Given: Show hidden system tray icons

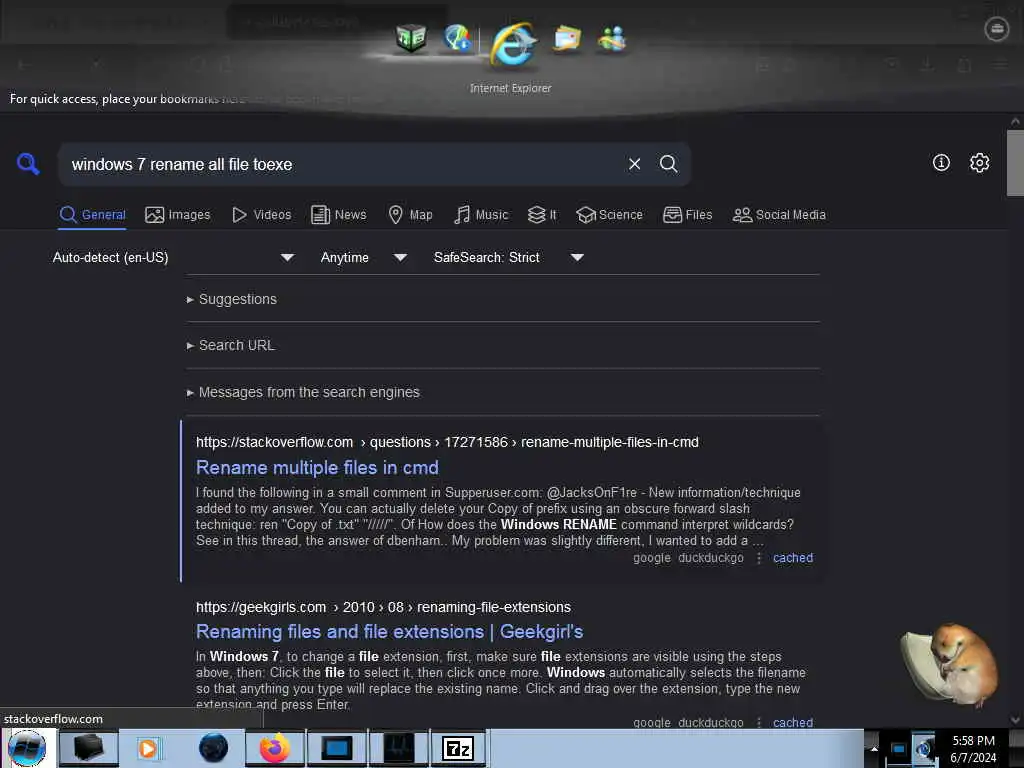Looking at the screenshot, I should coord(874,749).
